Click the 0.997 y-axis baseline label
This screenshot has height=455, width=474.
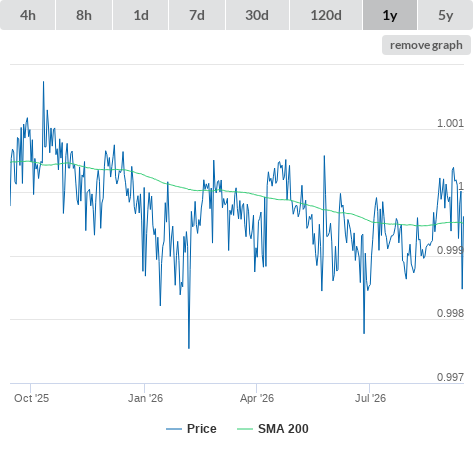tap(450, 377)
